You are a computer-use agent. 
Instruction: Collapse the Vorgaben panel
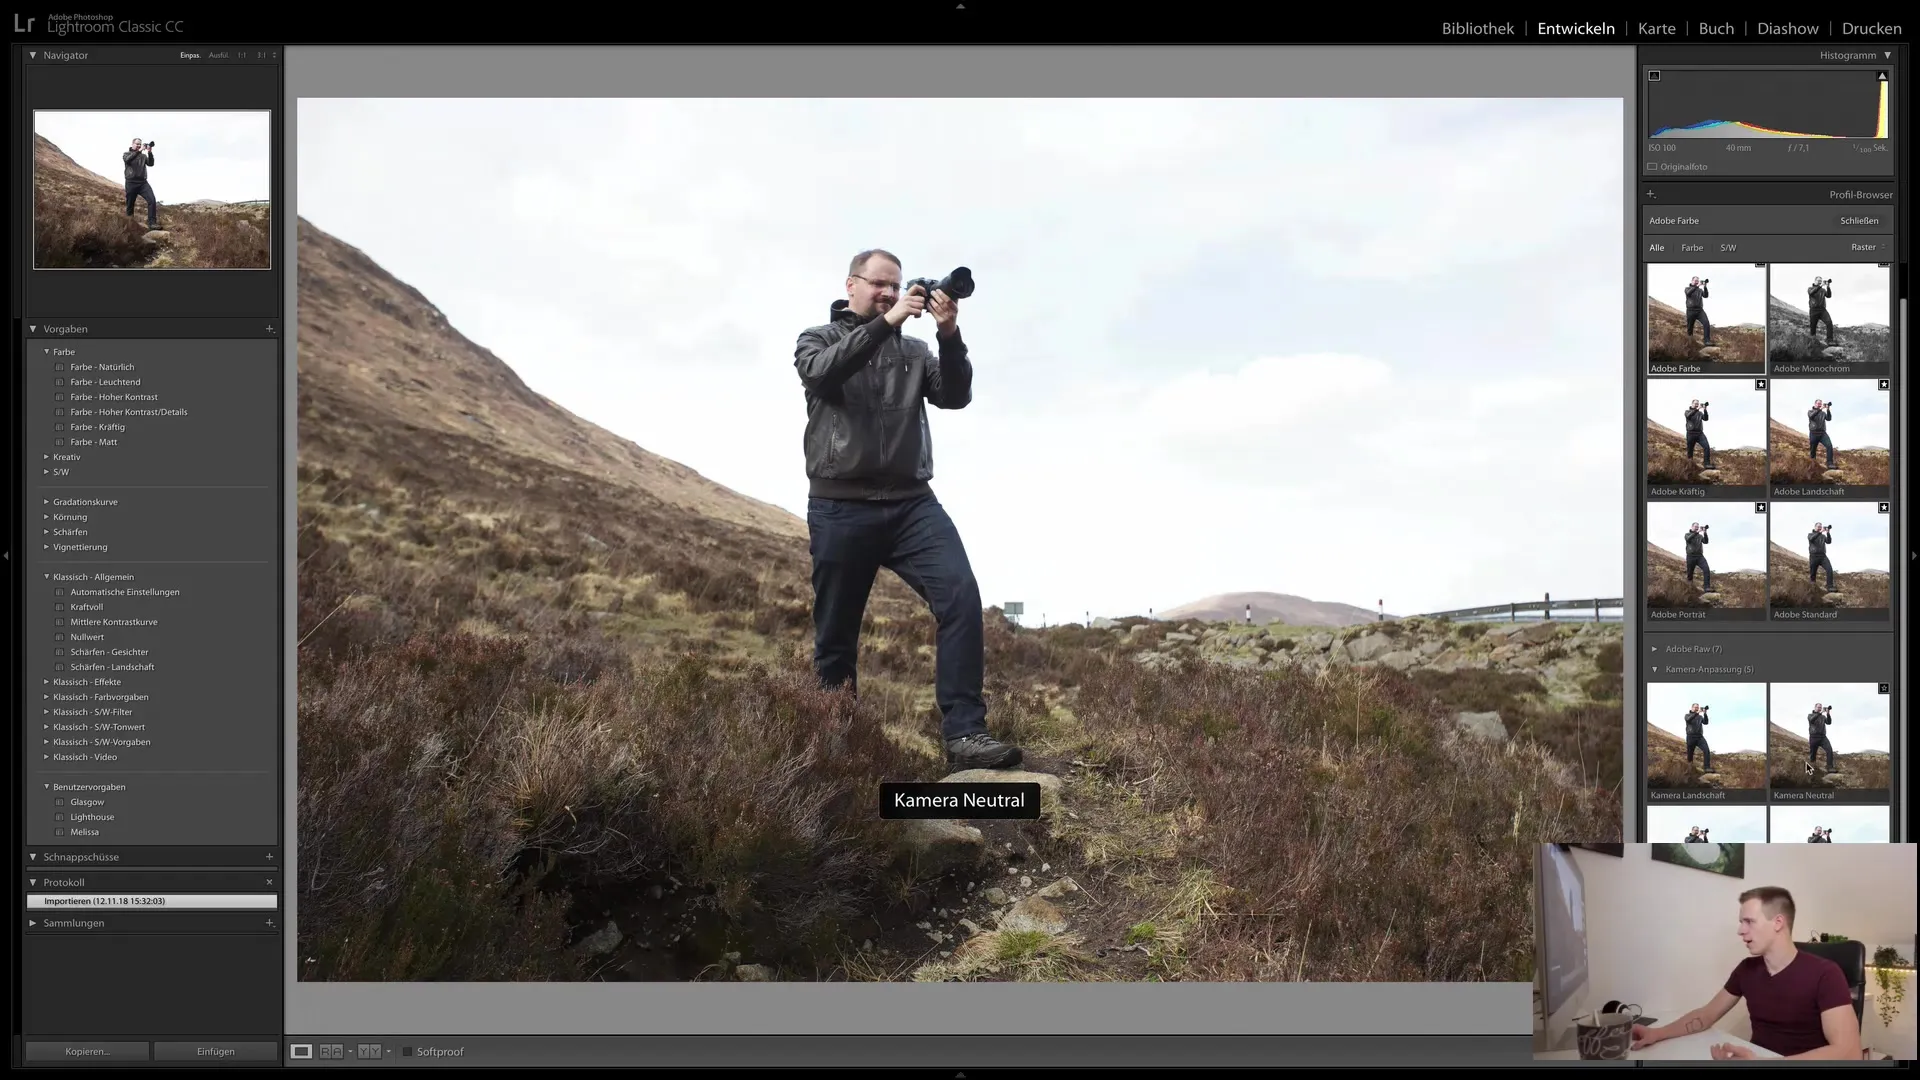coord(33,328)
